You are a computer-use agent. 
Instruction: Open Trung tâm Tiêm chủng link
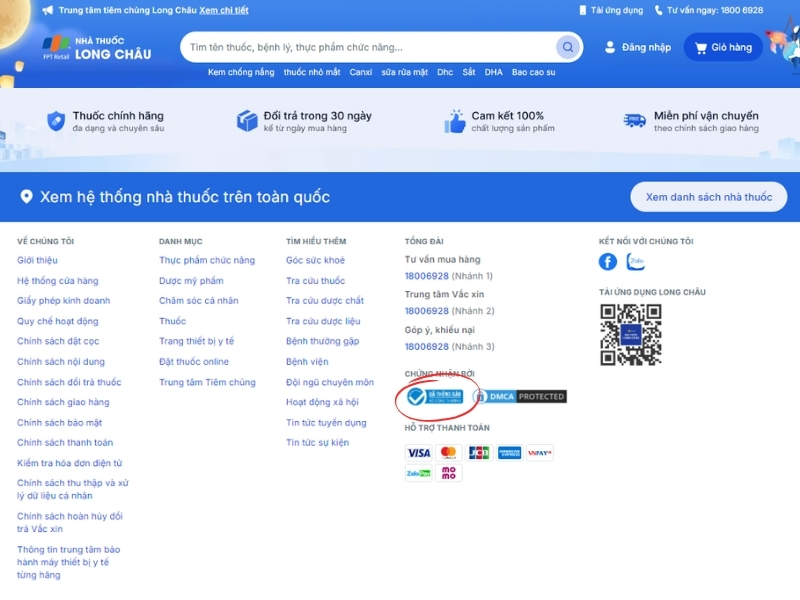point(207,382)
